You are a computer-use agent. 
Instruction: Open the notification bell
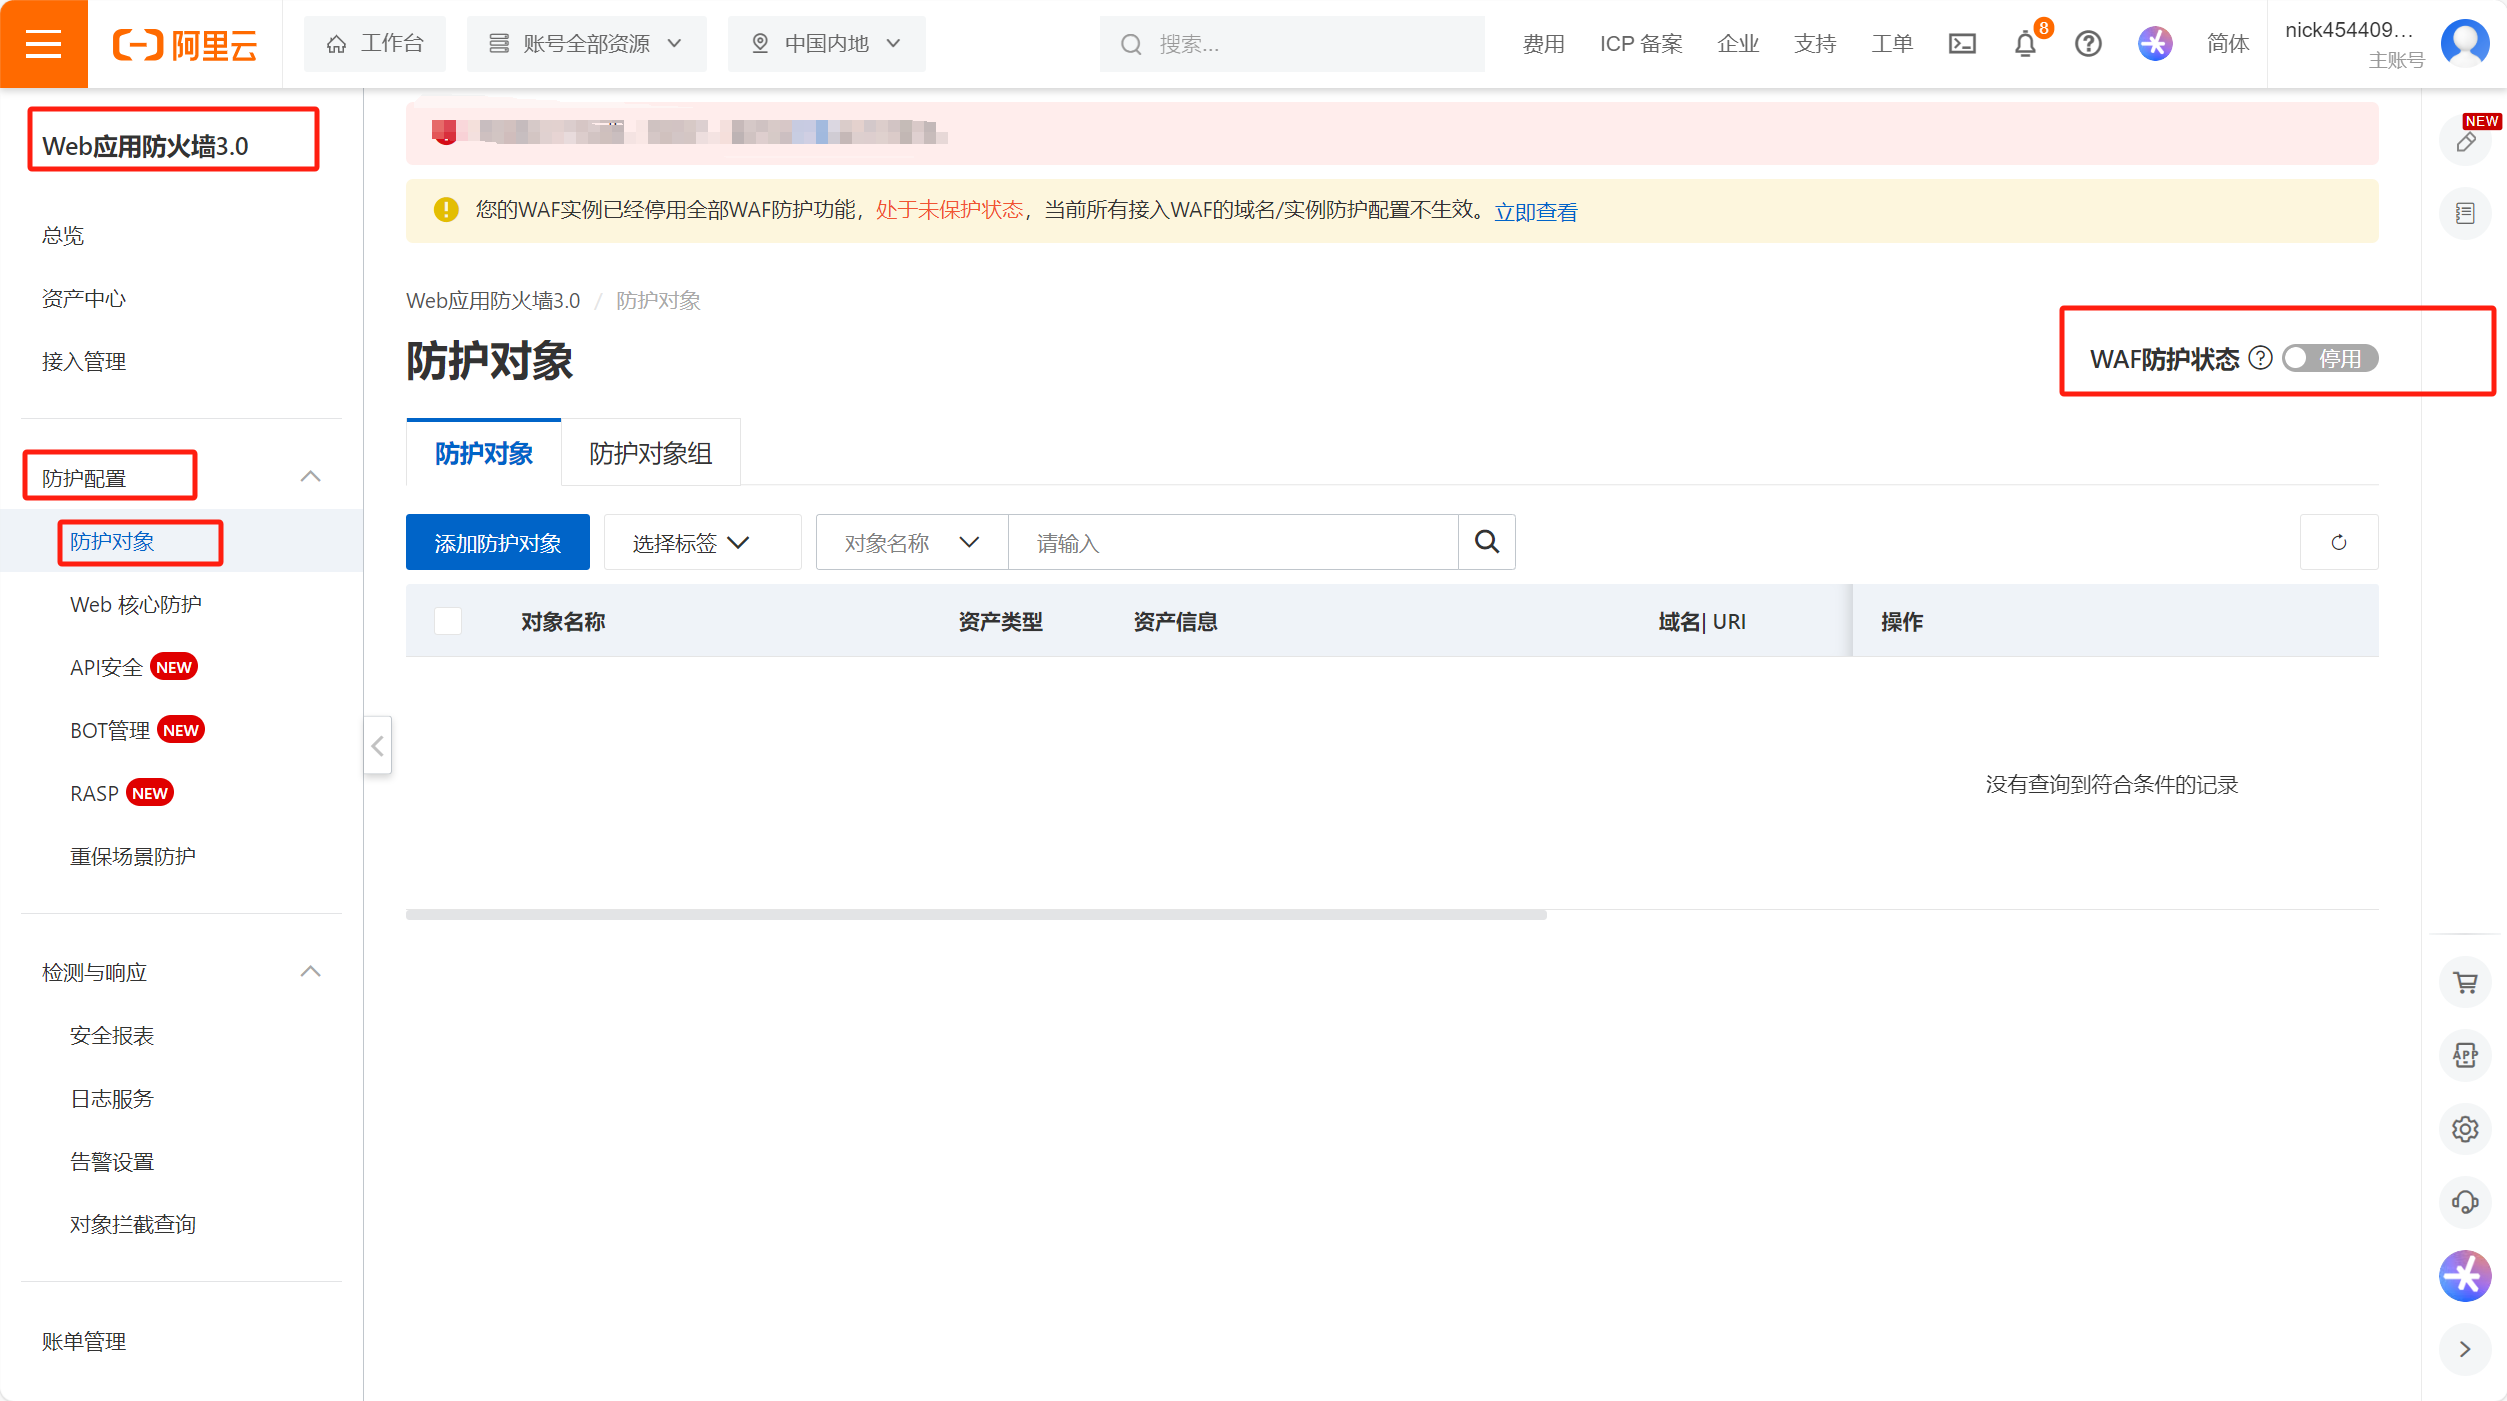(2025, 44)
